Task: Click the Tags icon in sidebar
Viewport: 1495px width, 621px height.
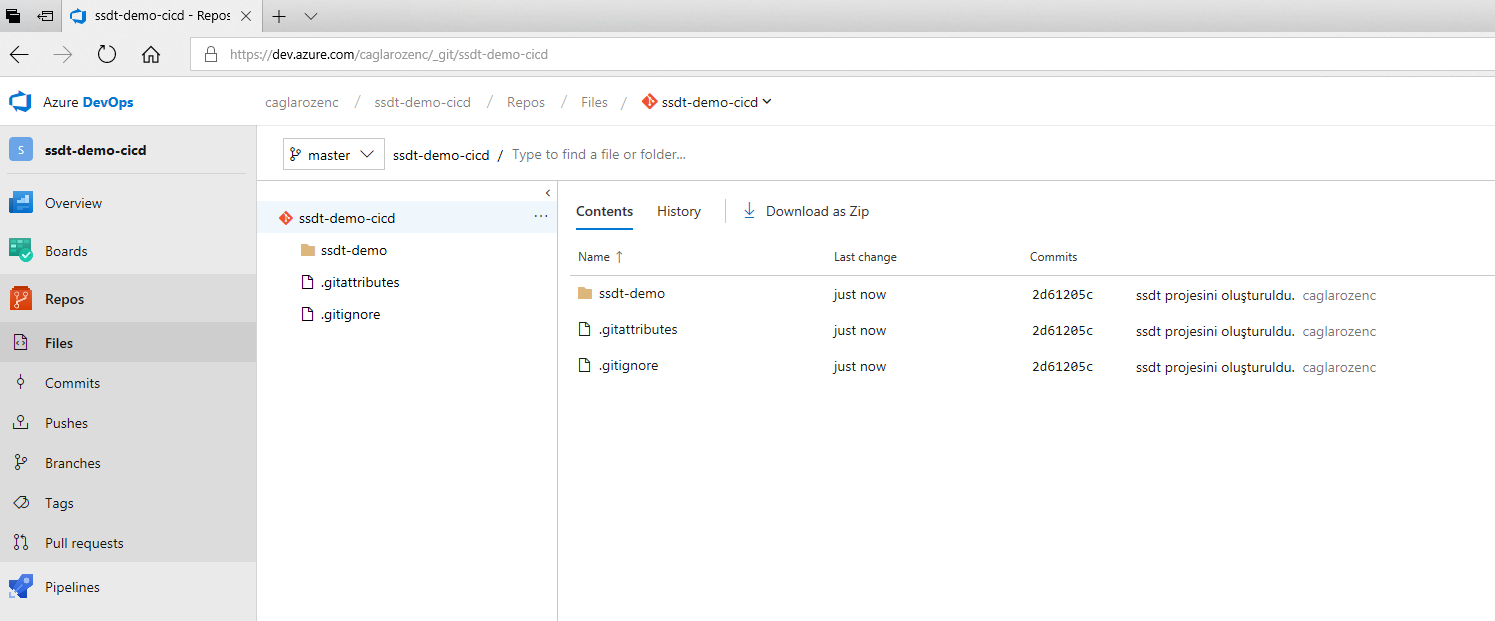Action: click(21, 503)
